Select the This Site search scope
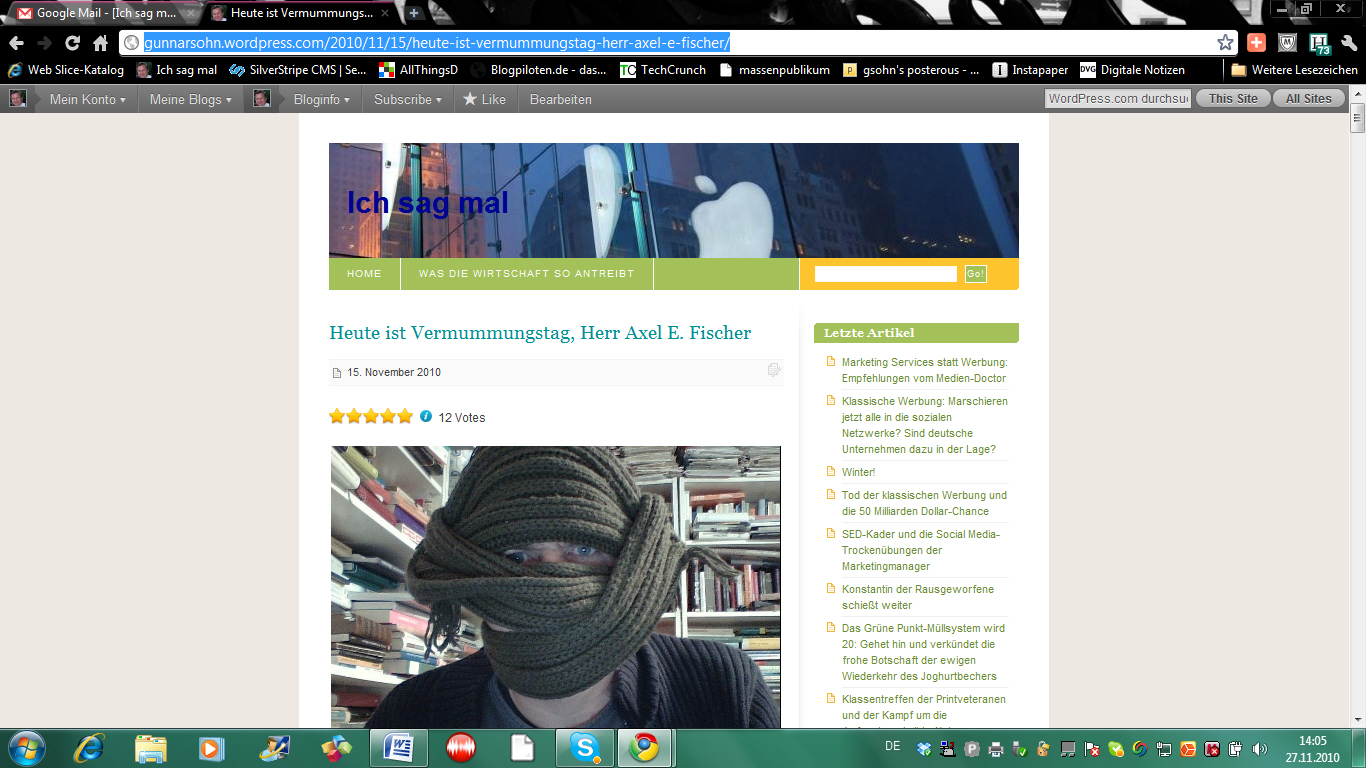This screenshot has width=1366, height=768. 1233,99
